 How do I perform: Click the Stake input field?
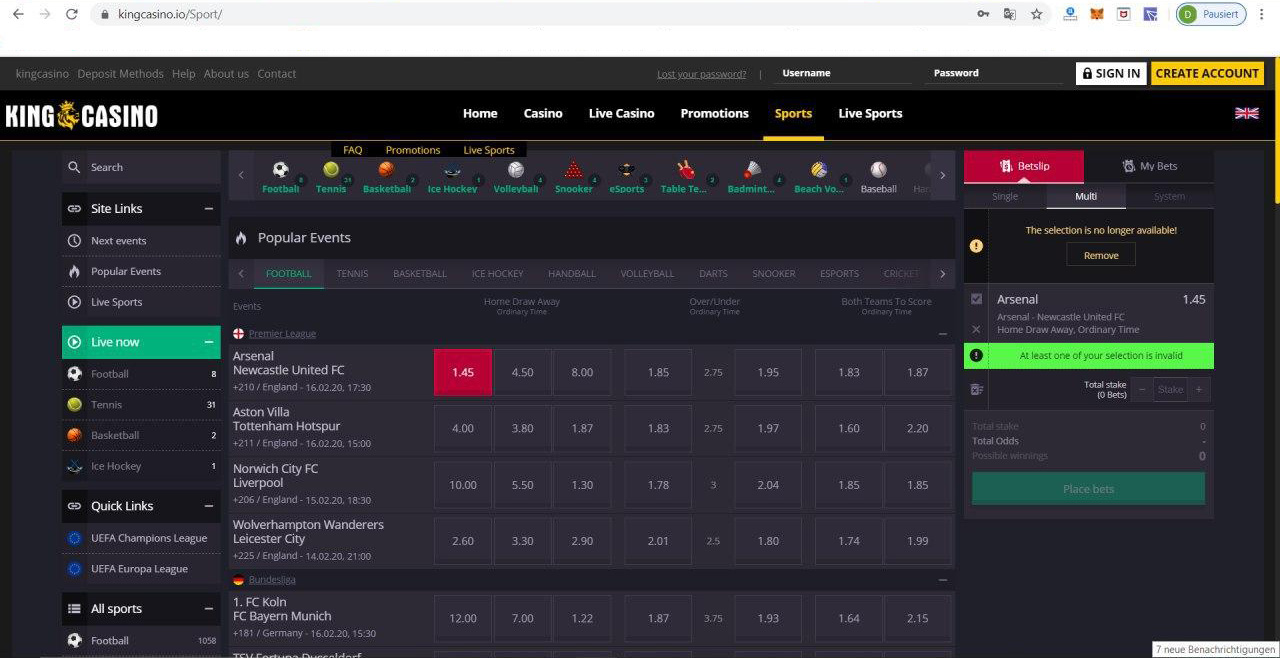click(1171, 390)
